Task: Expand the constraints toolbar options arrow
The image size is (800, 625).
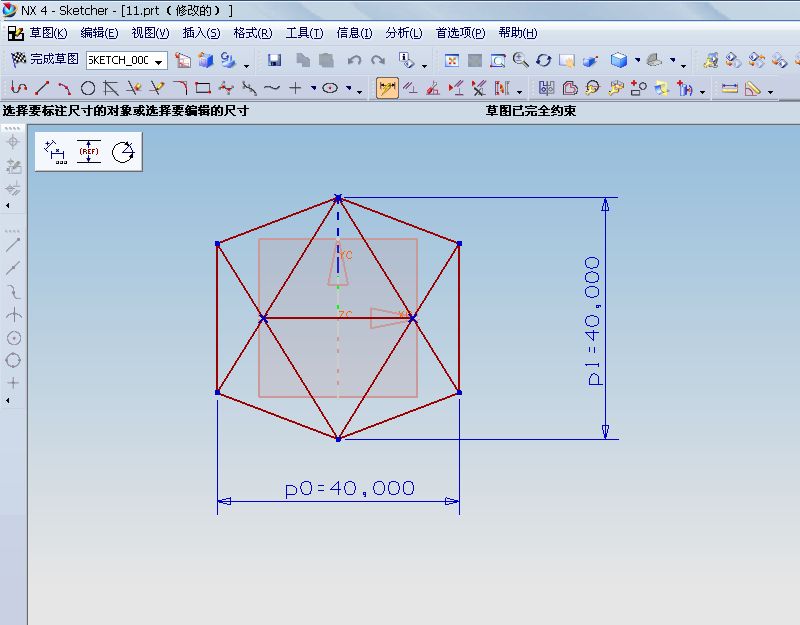Action: click(519, 91)
